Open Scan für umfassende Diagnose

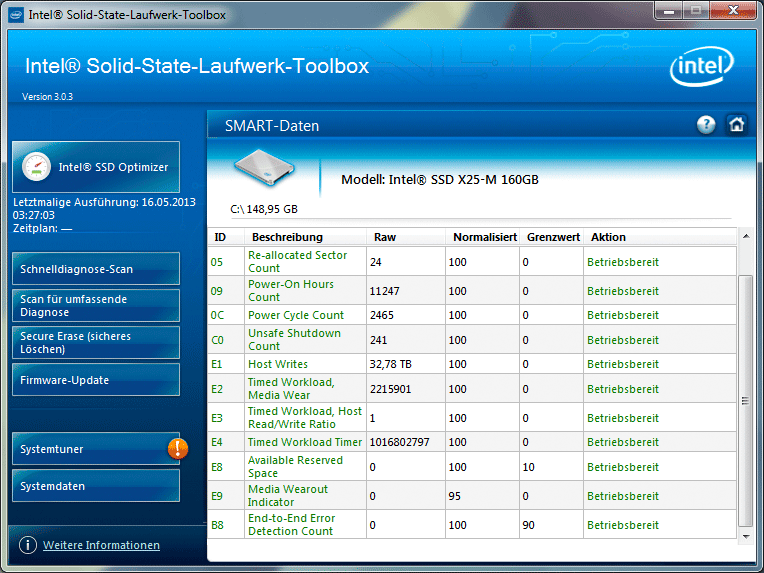click(96, 306)
